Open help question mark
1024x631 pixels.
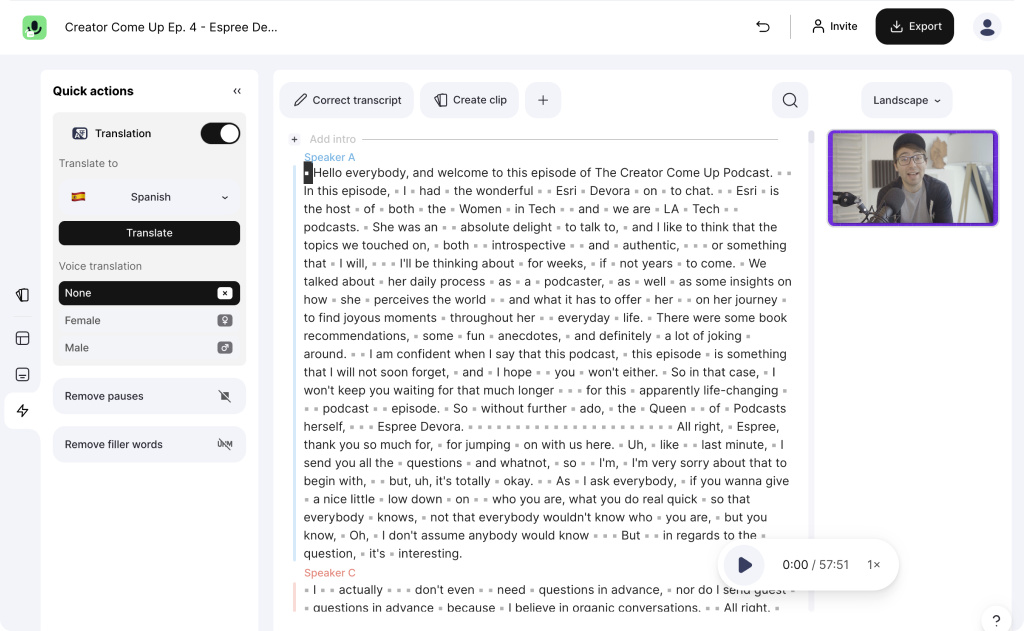pyautogui.click(x=996, y=620)
